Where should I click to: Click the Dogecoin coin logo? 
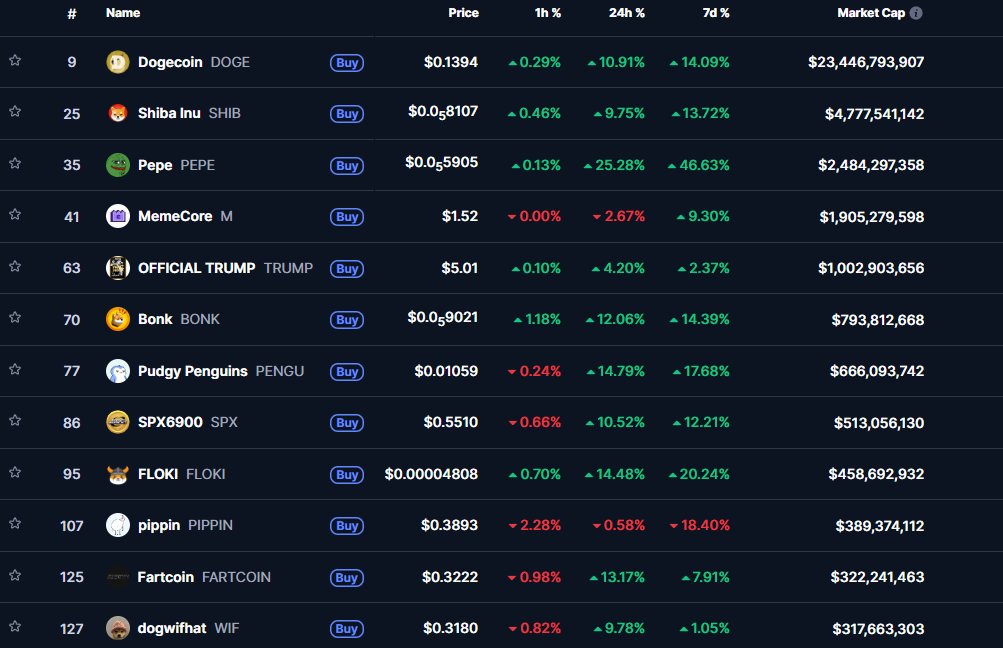pos(118,62)
